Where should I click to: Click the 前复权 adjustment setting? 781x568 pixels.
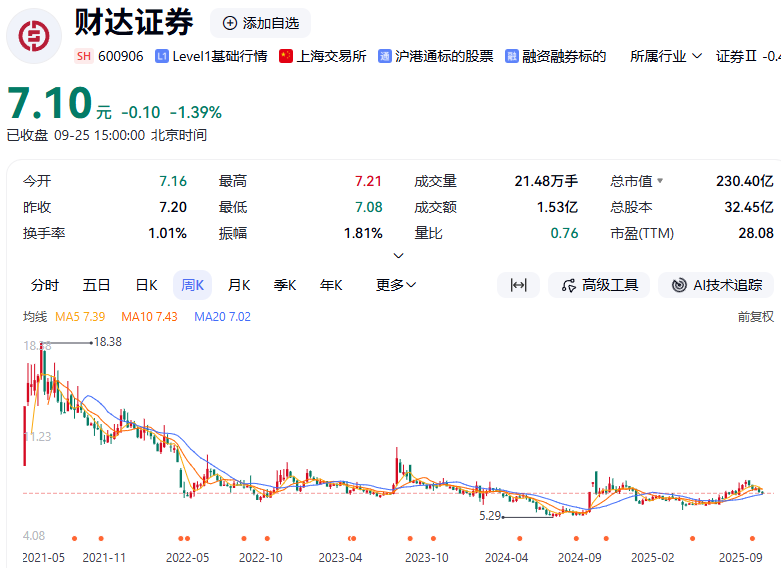755,316
